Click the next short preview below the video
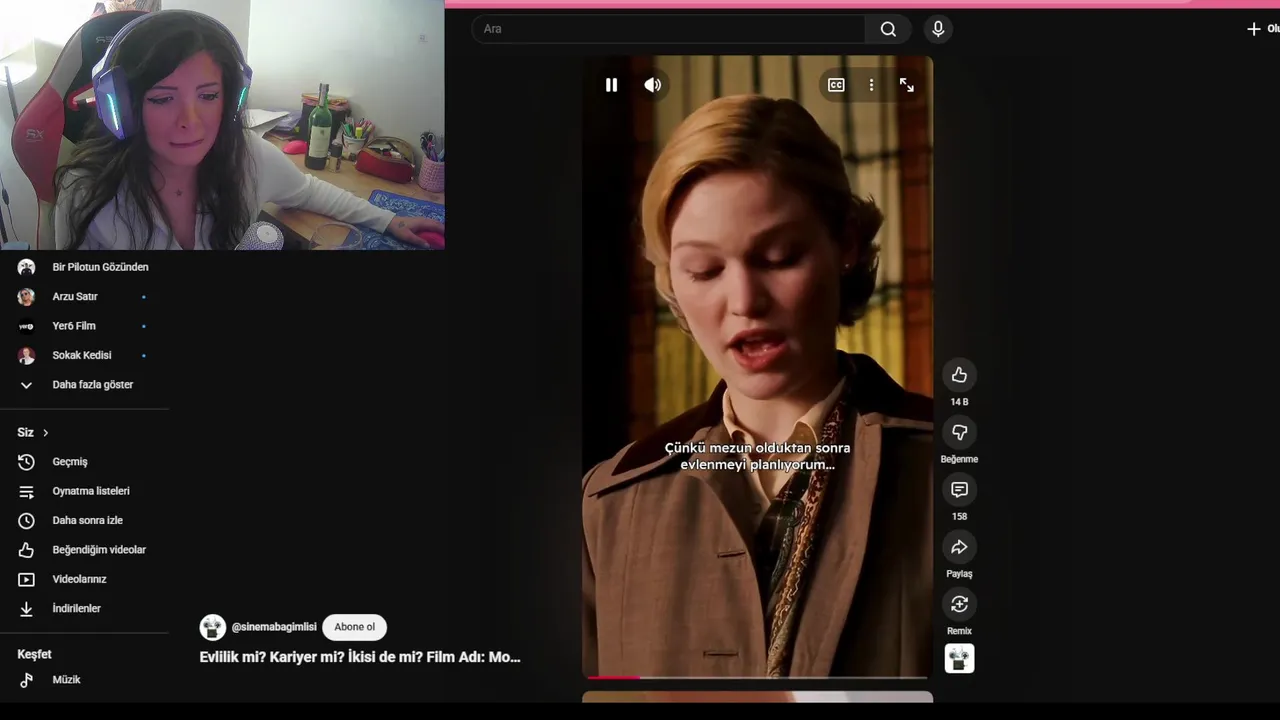The height and width of the screenshot is (720, 1280). pos(757,697)
